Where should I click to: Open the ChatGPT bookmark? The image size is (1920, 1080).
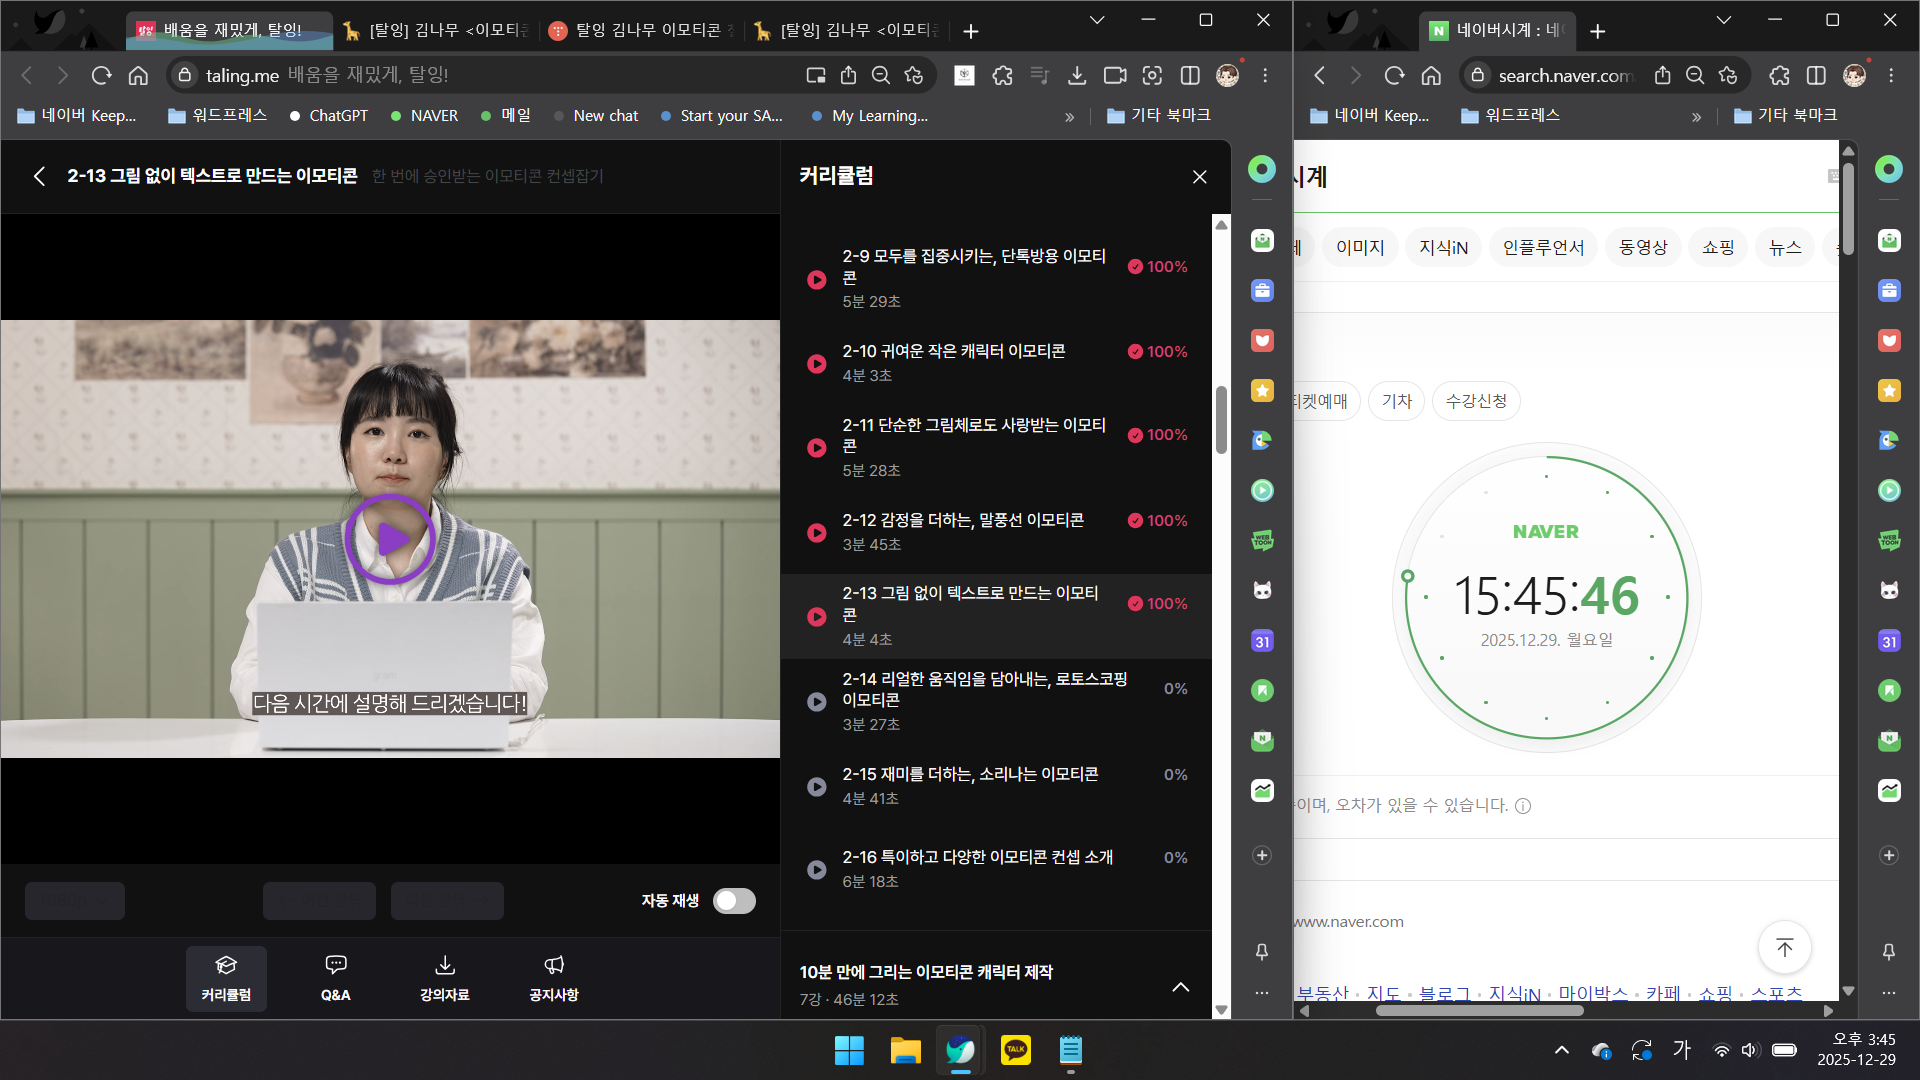pyautogui.click(x=329, y=116)
